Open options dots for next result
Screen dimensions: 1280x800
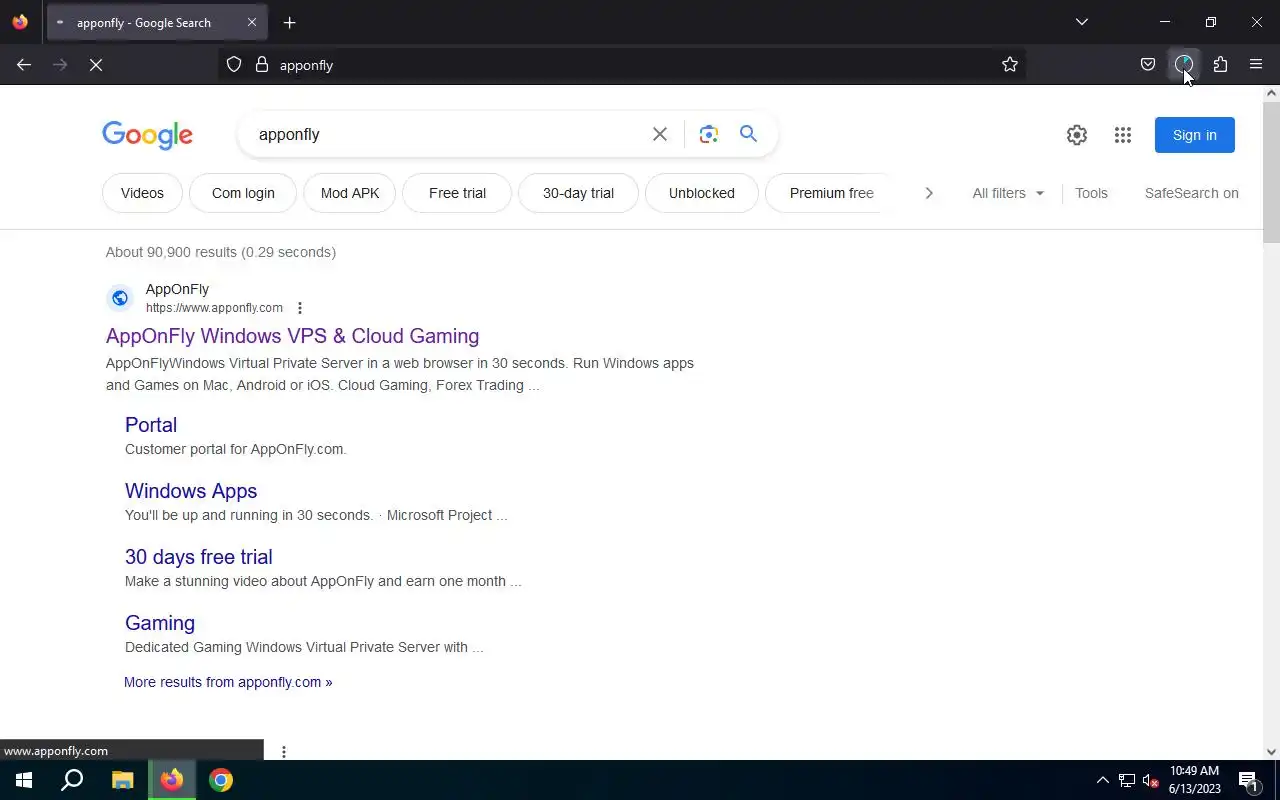click(284, 752)
